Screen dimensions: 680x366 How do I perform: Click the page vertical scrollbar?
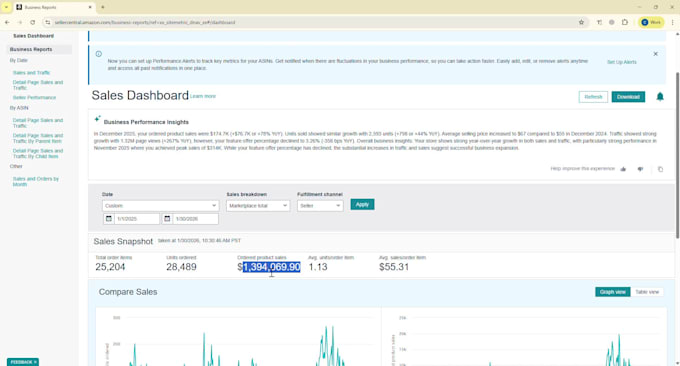pyautogui.click(x=677, y=155)
